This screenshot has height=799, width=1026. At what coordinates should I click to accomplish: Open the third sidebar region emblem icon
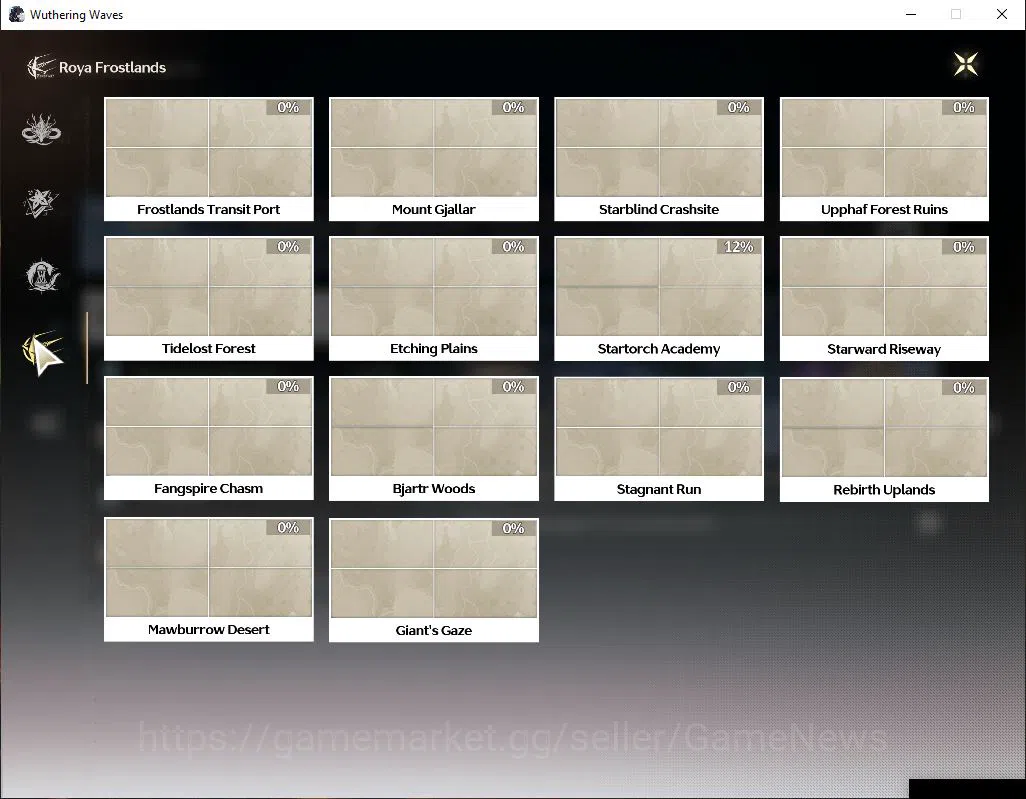tap(43, 275)
